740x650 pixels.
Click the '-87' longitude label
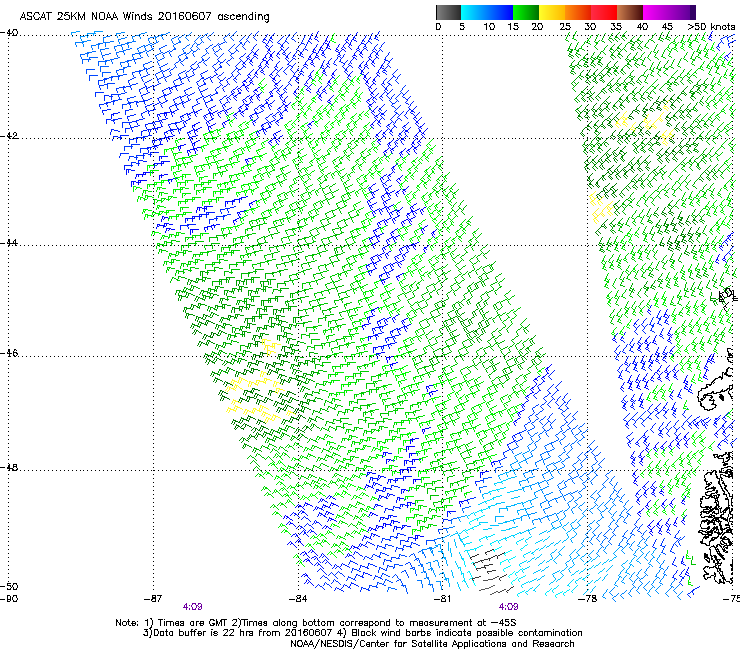tap(153, 599)
